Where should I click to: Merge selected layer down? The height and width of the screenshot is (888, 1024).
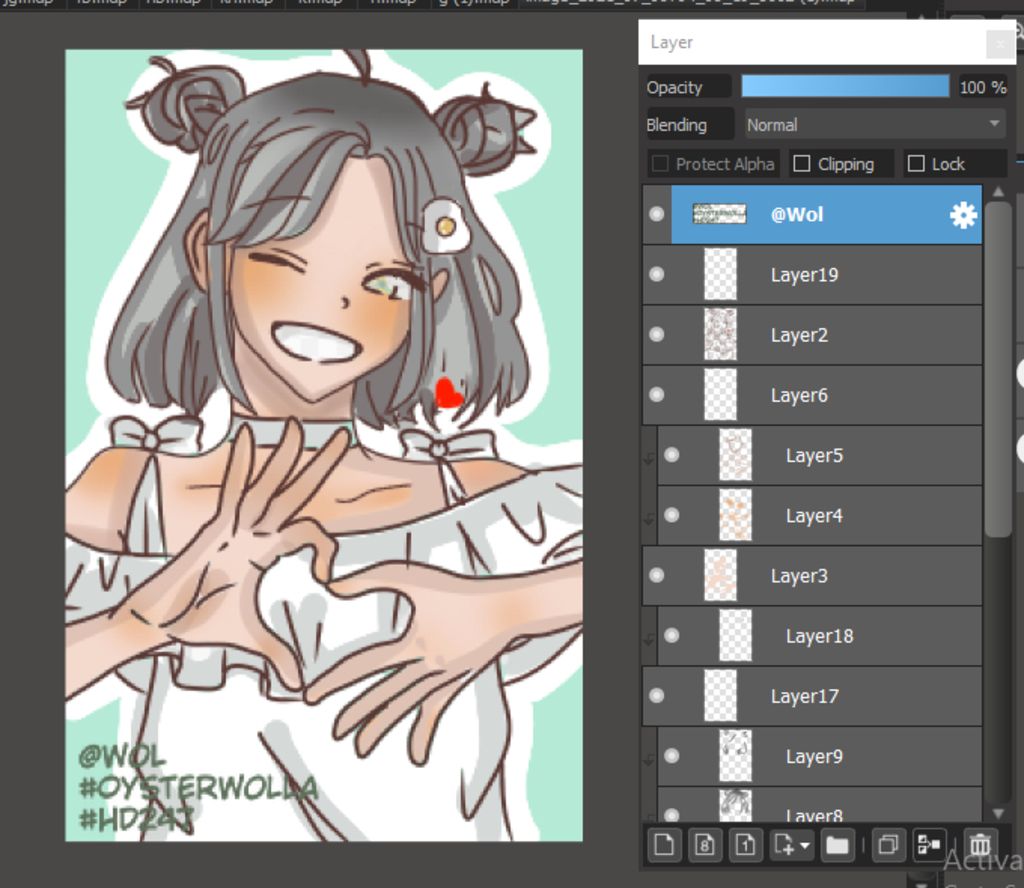pos(929,846)
